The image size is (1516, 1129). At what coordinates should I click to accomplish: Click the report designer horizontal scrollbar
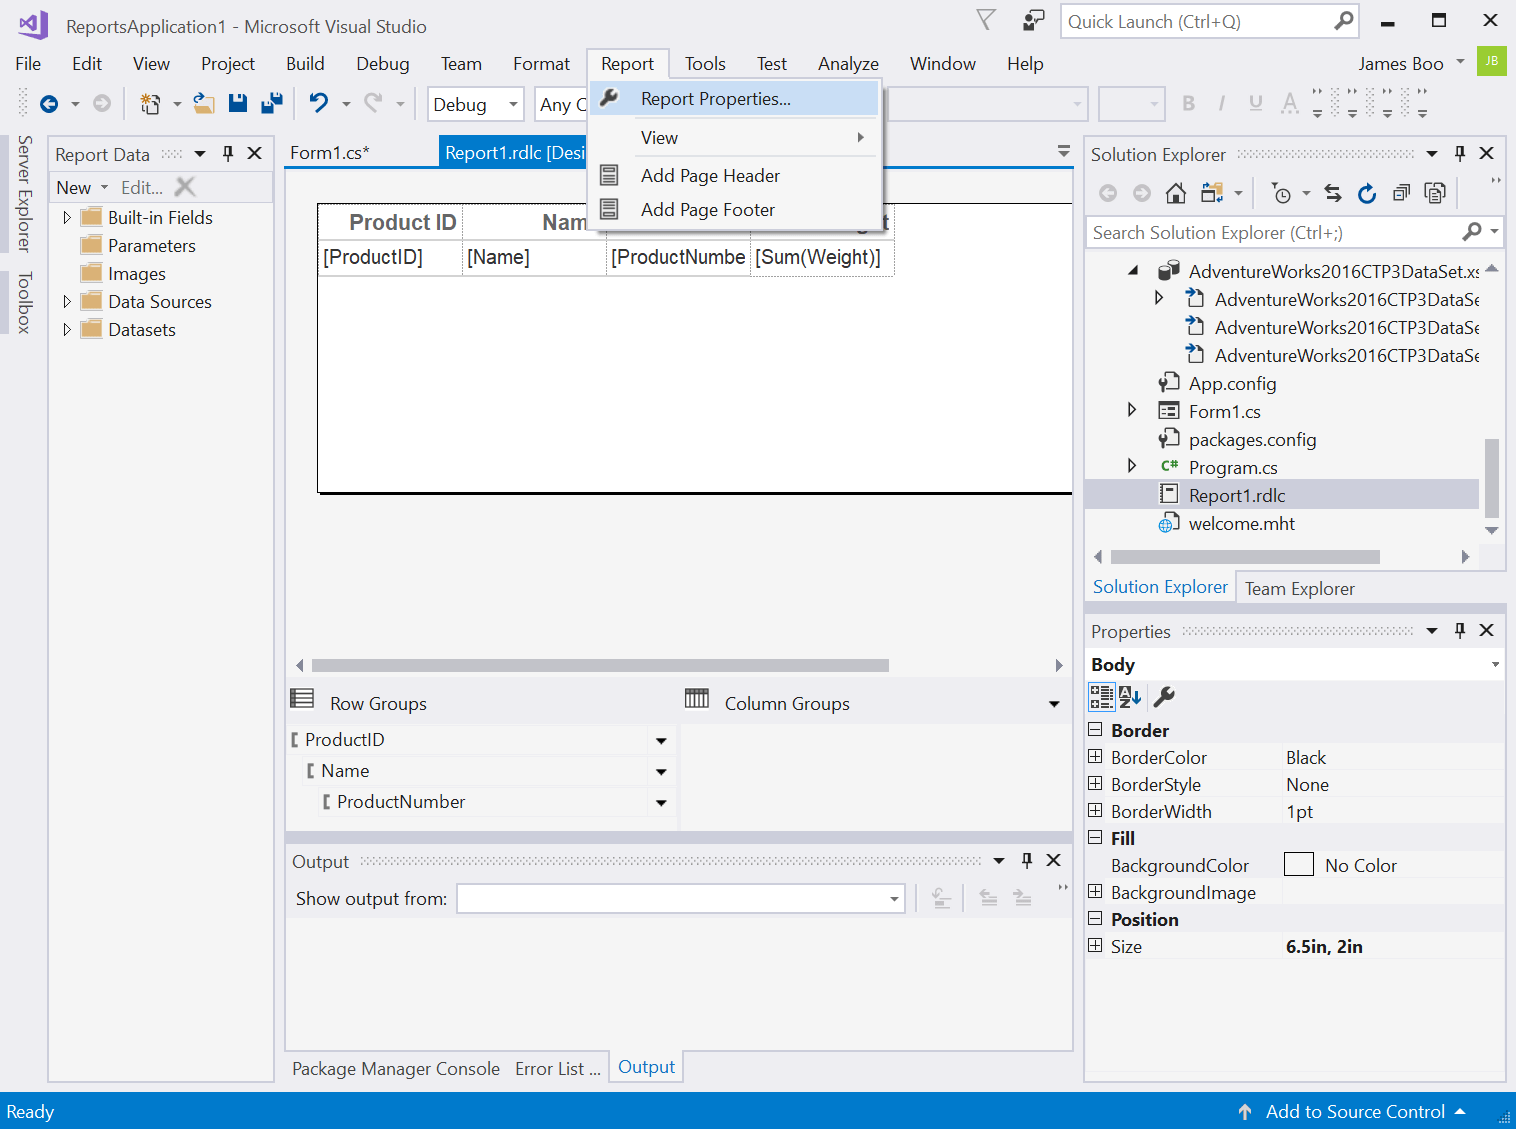click(600, 665)
